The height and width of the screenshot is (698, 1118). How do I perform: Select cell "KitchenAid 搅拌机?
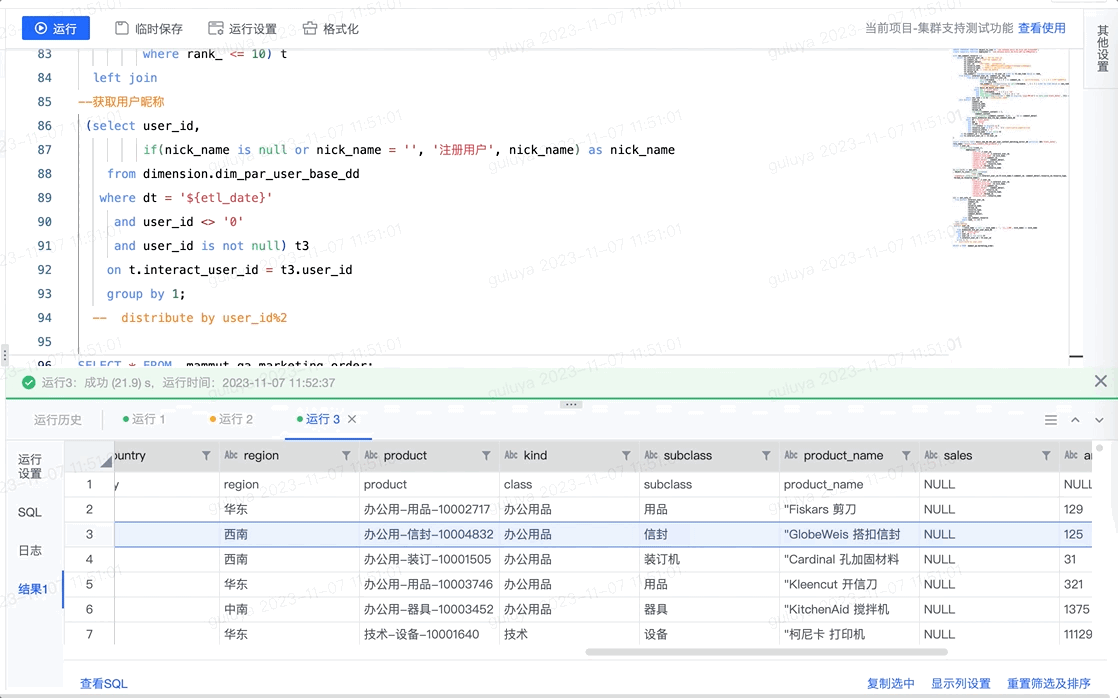(849, 609)
